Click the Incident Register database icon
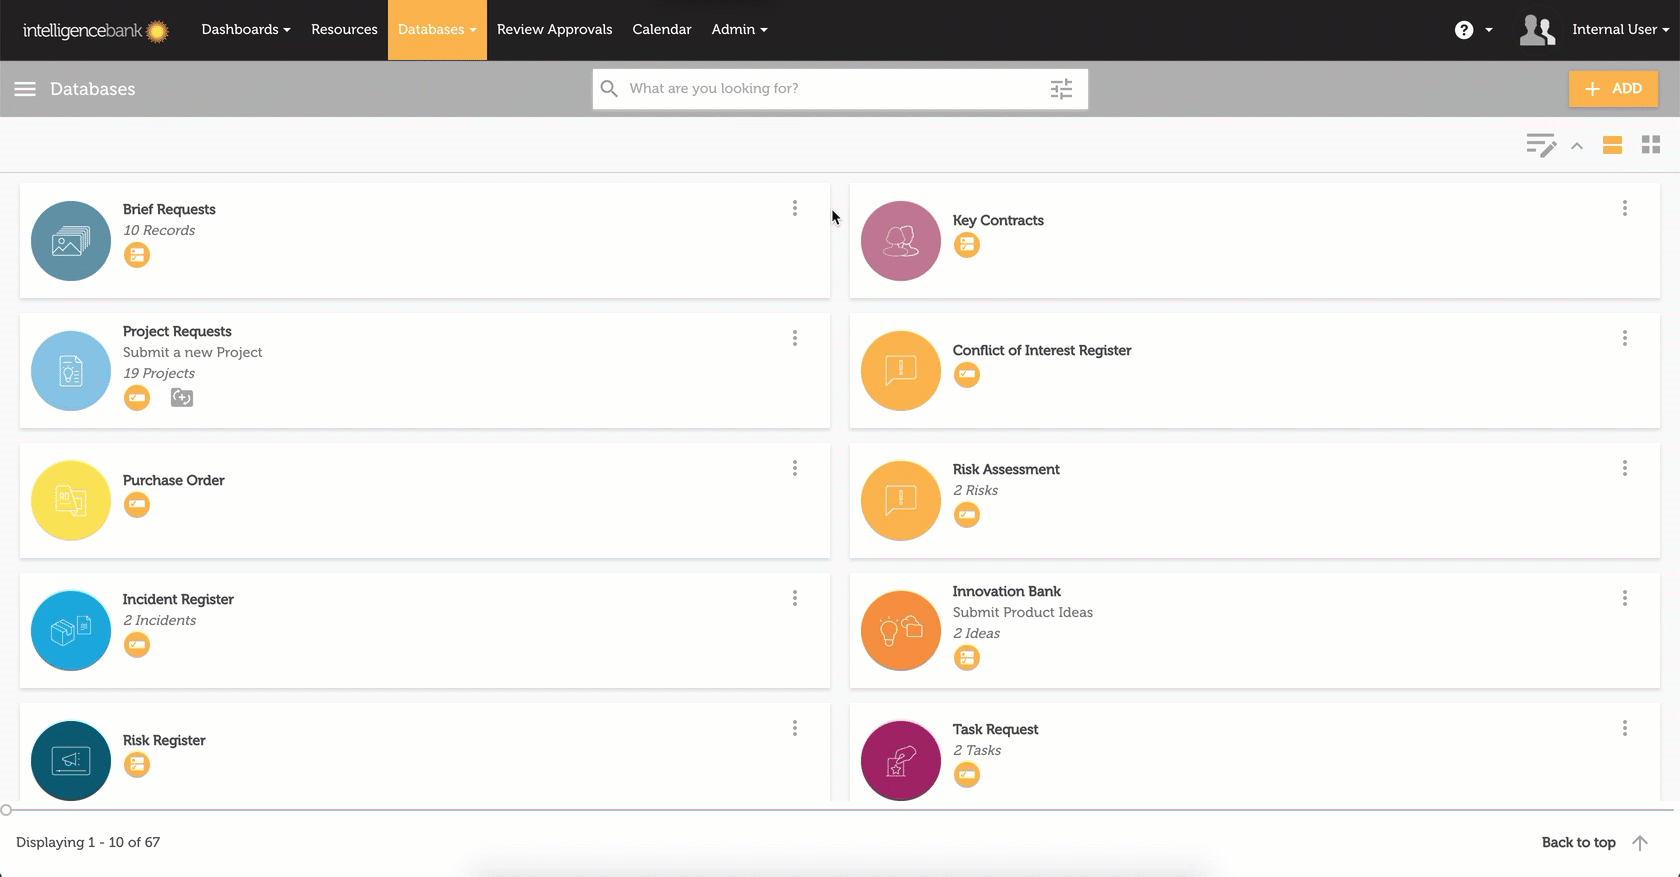This screenshot has width=1680, height=877. point(71,631)
